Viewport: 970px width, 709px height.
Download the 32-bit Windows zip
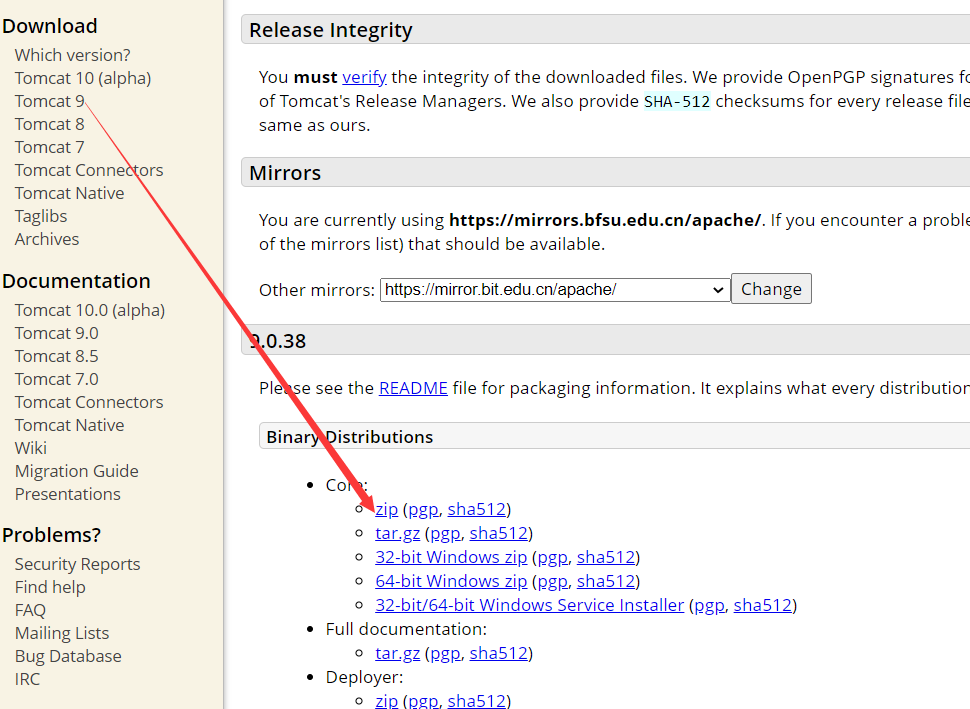(451, 557)
